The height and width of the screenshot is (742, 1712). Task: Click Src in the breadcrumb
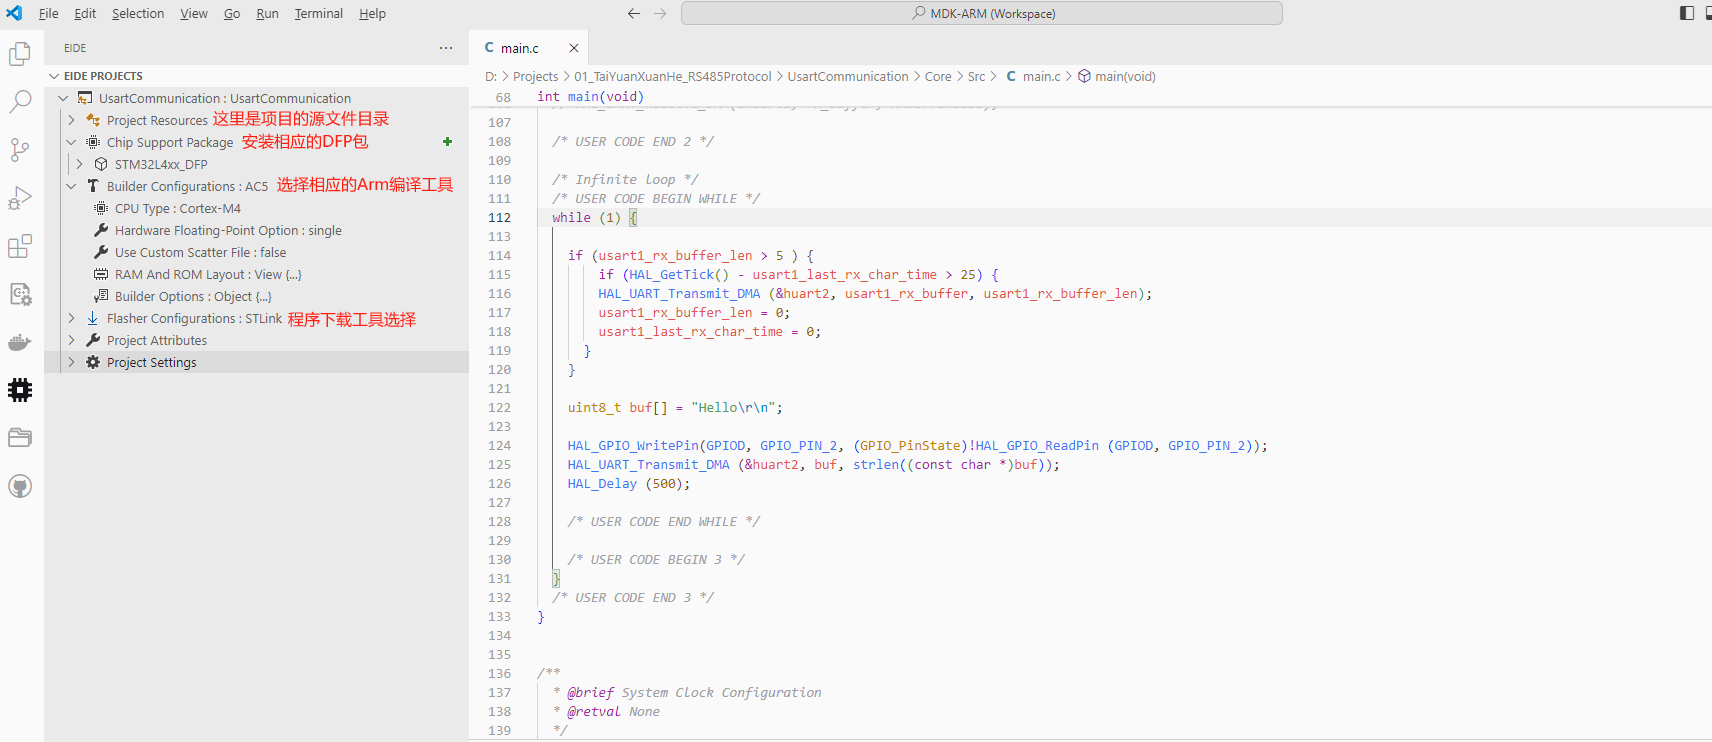(976, 76)
